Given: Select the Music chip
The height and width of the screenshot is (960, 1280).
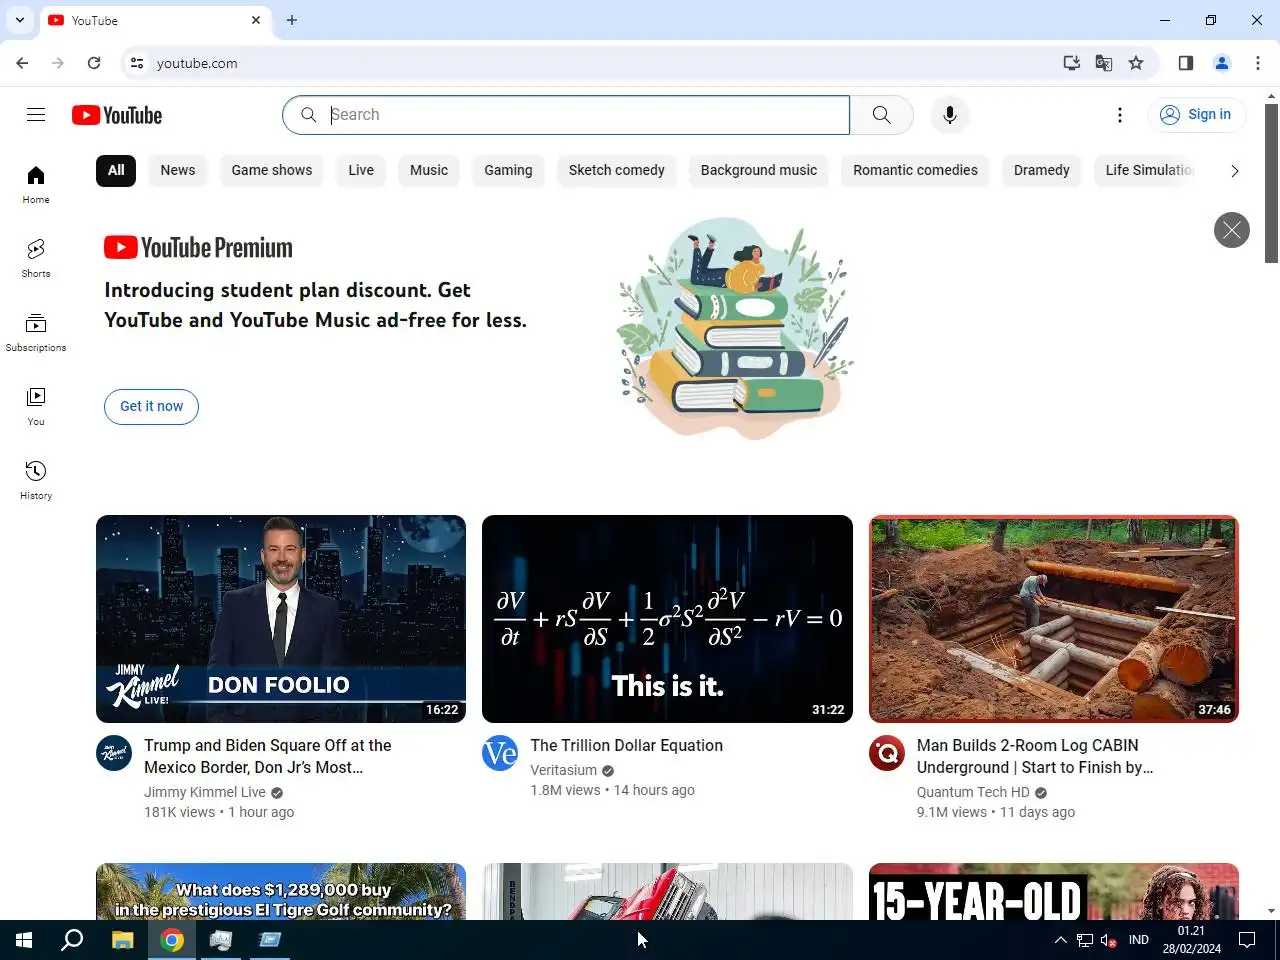Looking at the screenshot, I should [x=429, y=170].
